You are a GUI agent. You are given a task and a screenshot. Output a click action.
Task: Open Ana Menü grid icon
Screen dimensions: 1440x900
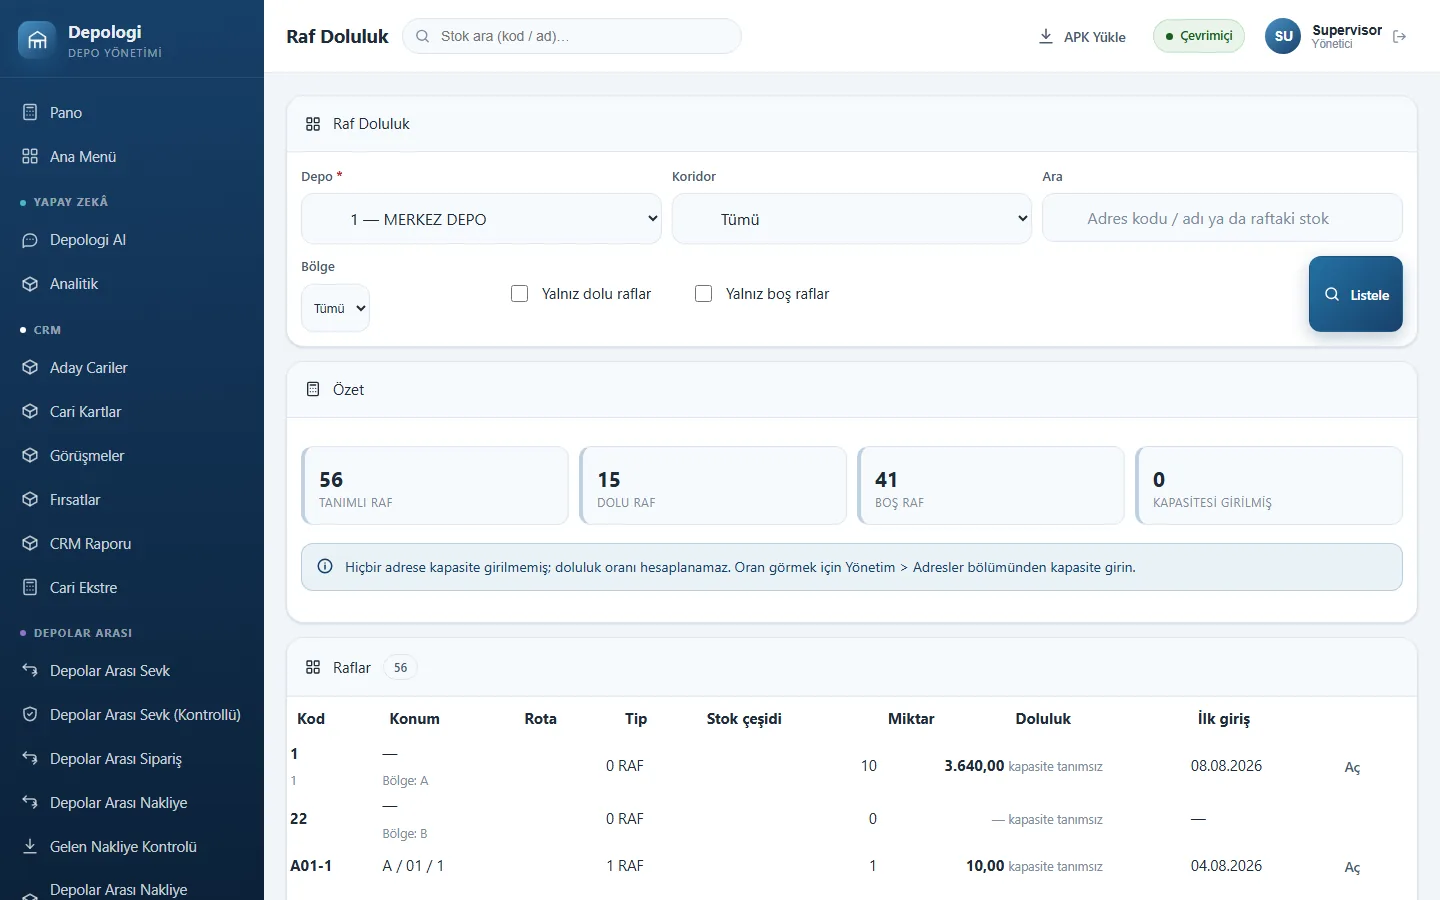click(x=30, y=157)
